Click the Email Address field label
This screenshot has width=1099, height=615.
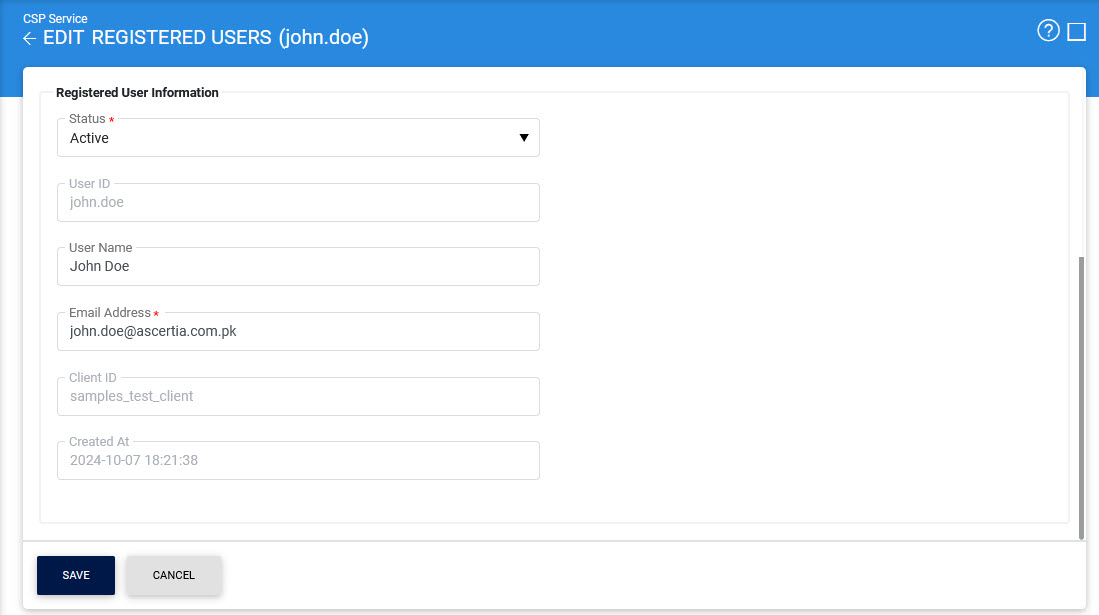tap(110, 313)
